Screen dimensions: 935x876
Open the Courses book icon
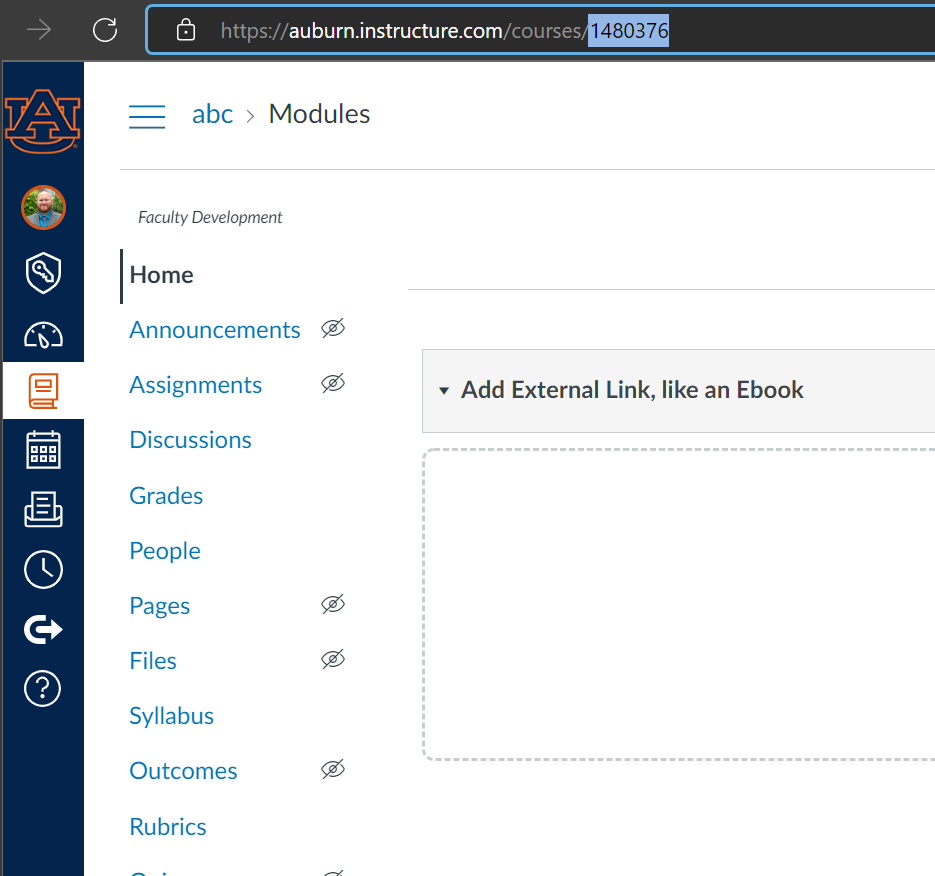click(43, 390)
